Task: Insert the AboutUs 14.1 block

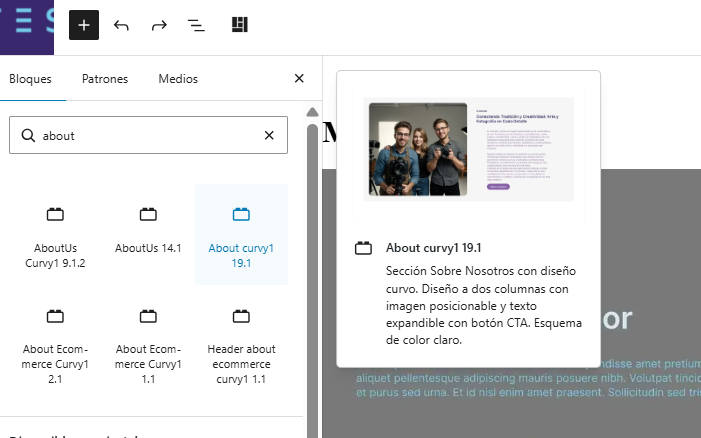Action: 148,230
